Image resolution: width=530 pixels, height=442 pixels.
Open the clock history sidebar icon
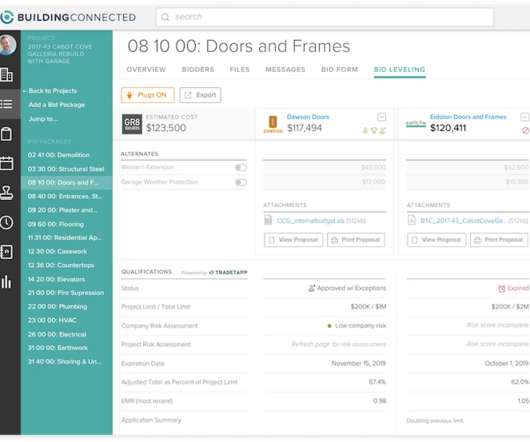7,223
